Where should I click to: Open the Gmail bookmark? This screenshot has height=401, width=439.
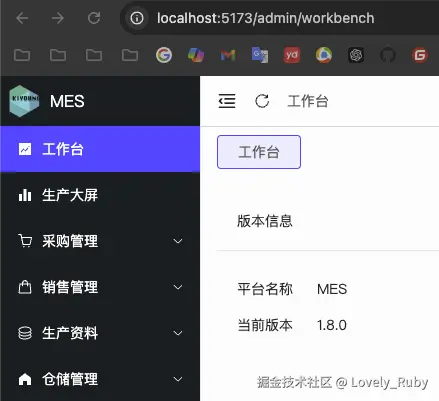228,55
